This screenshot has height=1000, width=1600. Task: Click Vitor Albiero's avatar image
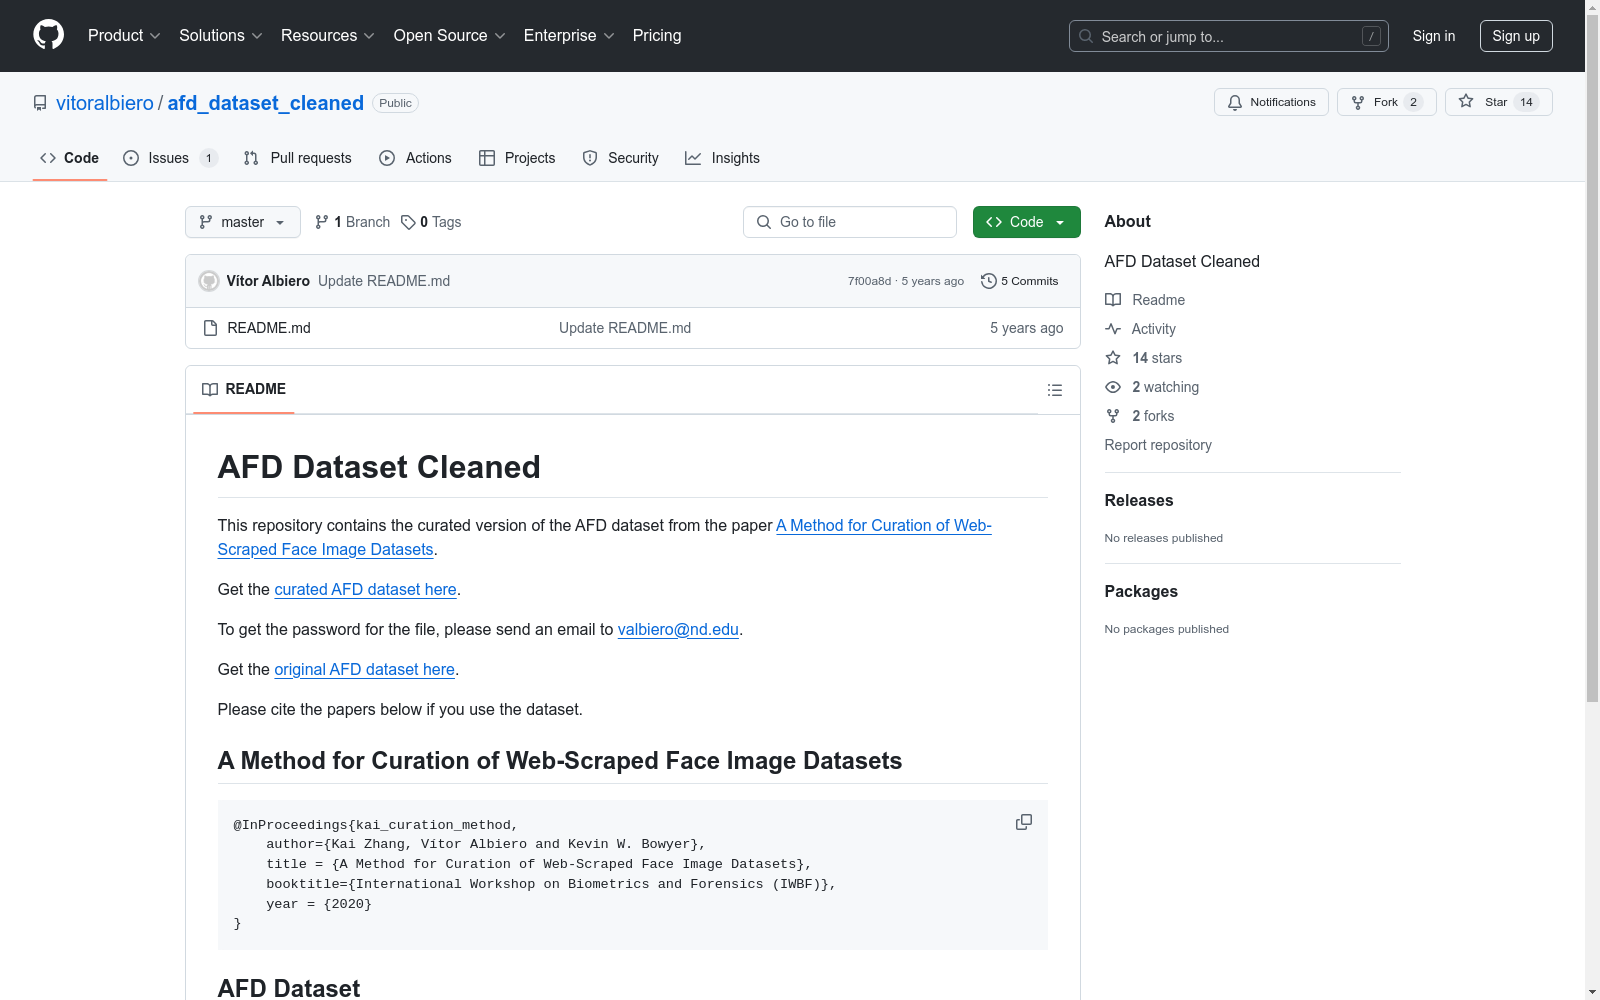pyautogui.click(x=209, y=281)
